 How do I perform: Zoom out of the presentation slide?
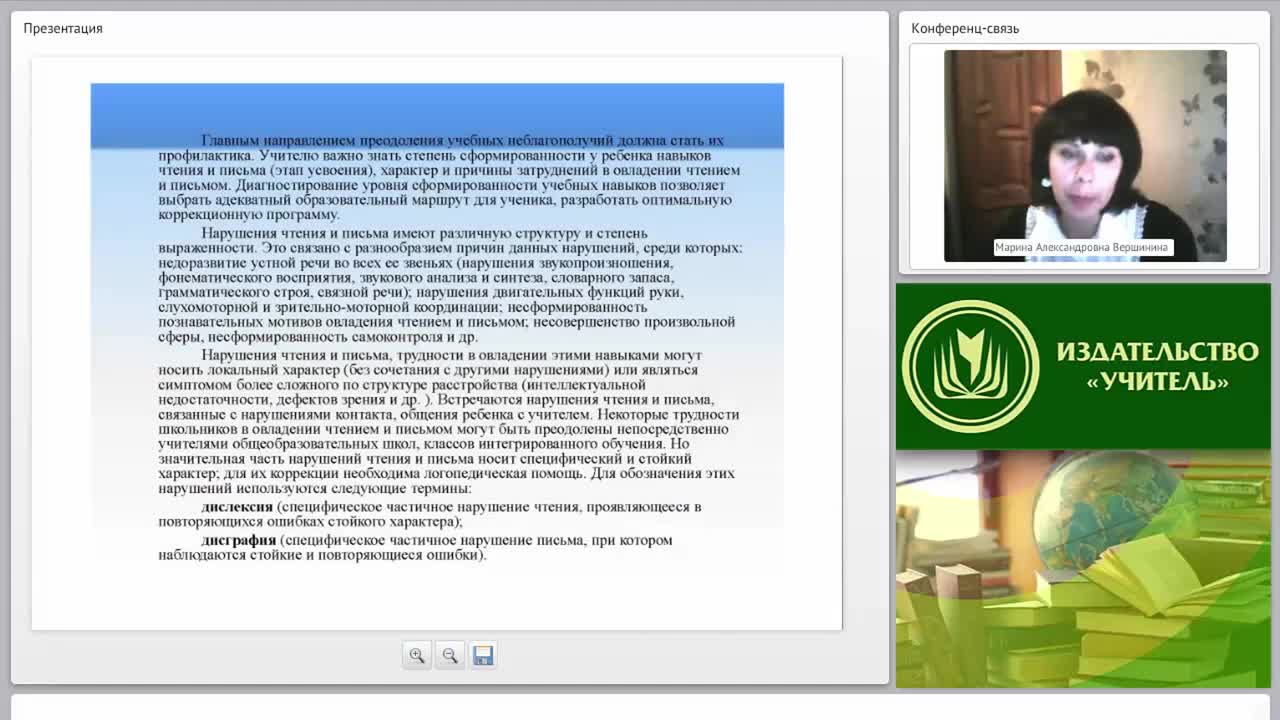(x=450, y=655)
